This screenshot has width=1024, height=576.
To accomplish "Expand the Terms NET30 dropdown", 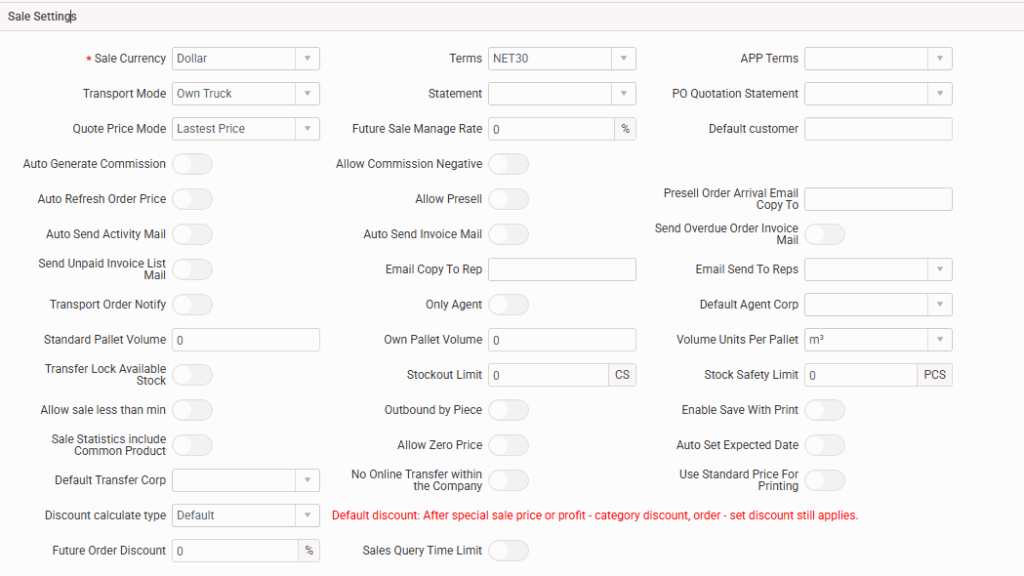I will [561, 59].
